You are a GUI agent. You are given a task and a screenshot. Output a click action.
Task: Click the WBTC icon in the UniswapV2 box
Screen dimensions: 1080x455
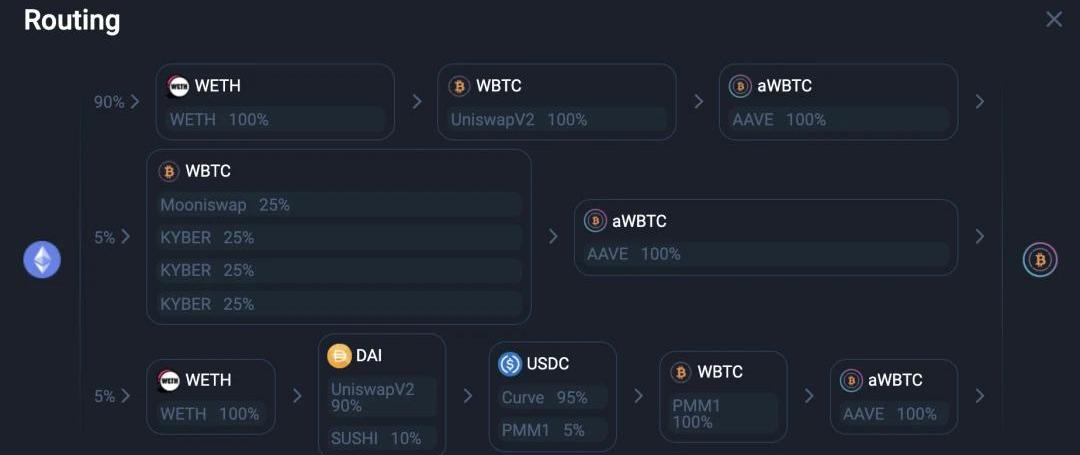459,86
